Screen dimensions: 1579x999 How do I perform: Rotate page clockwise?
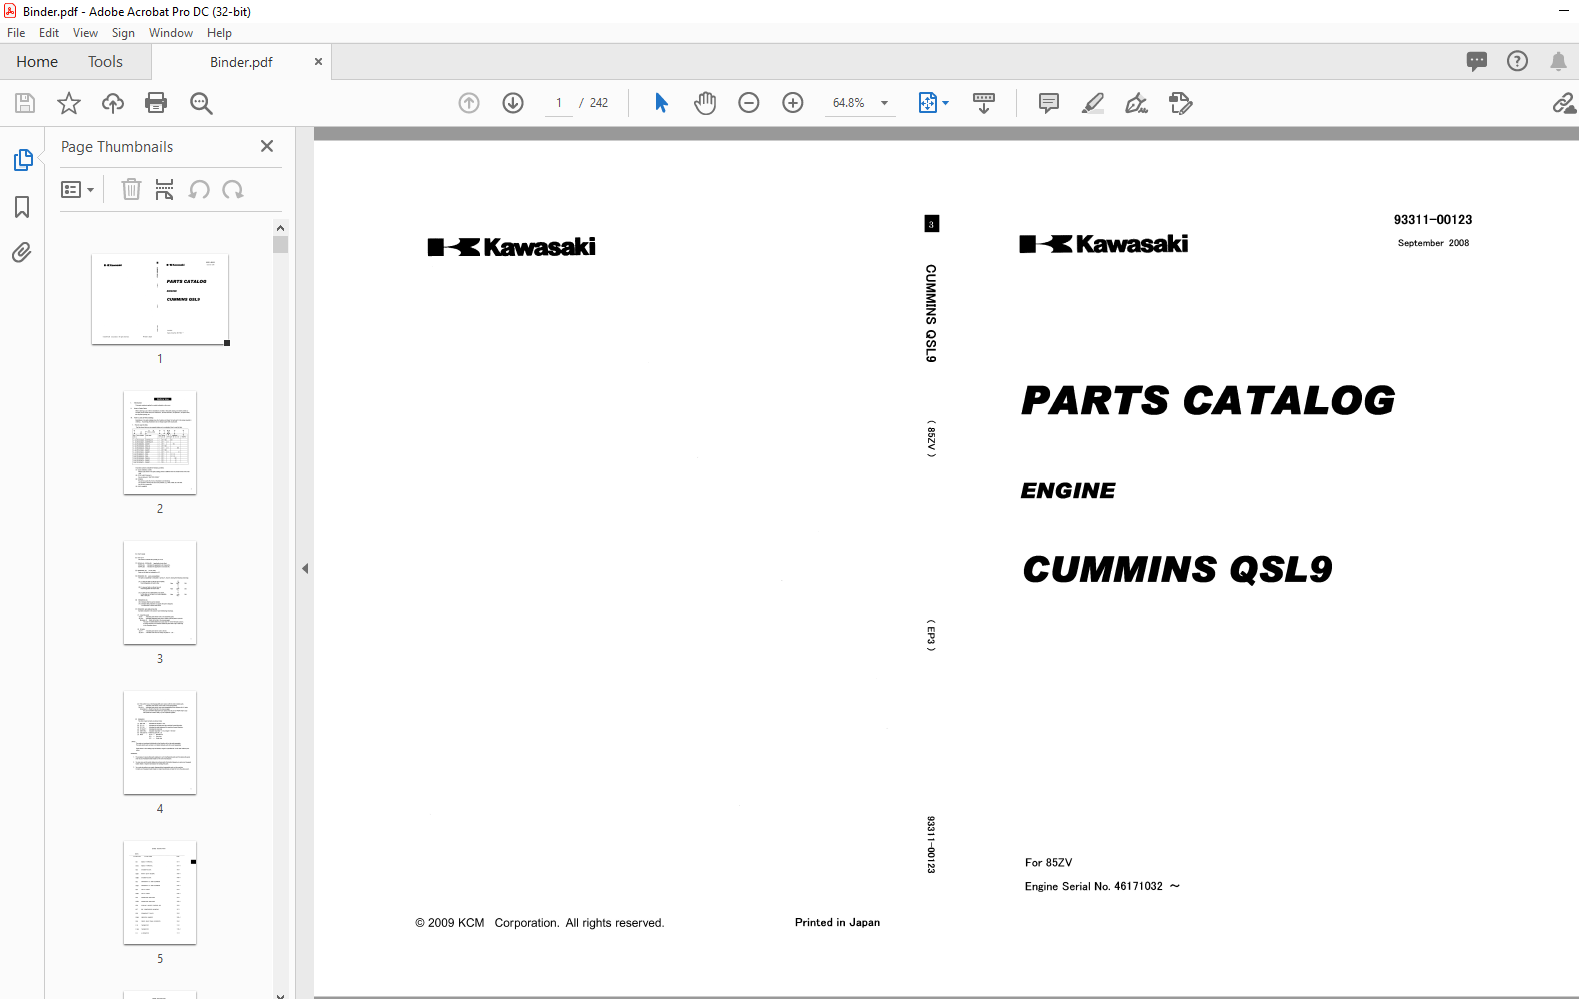click(233, 189)
